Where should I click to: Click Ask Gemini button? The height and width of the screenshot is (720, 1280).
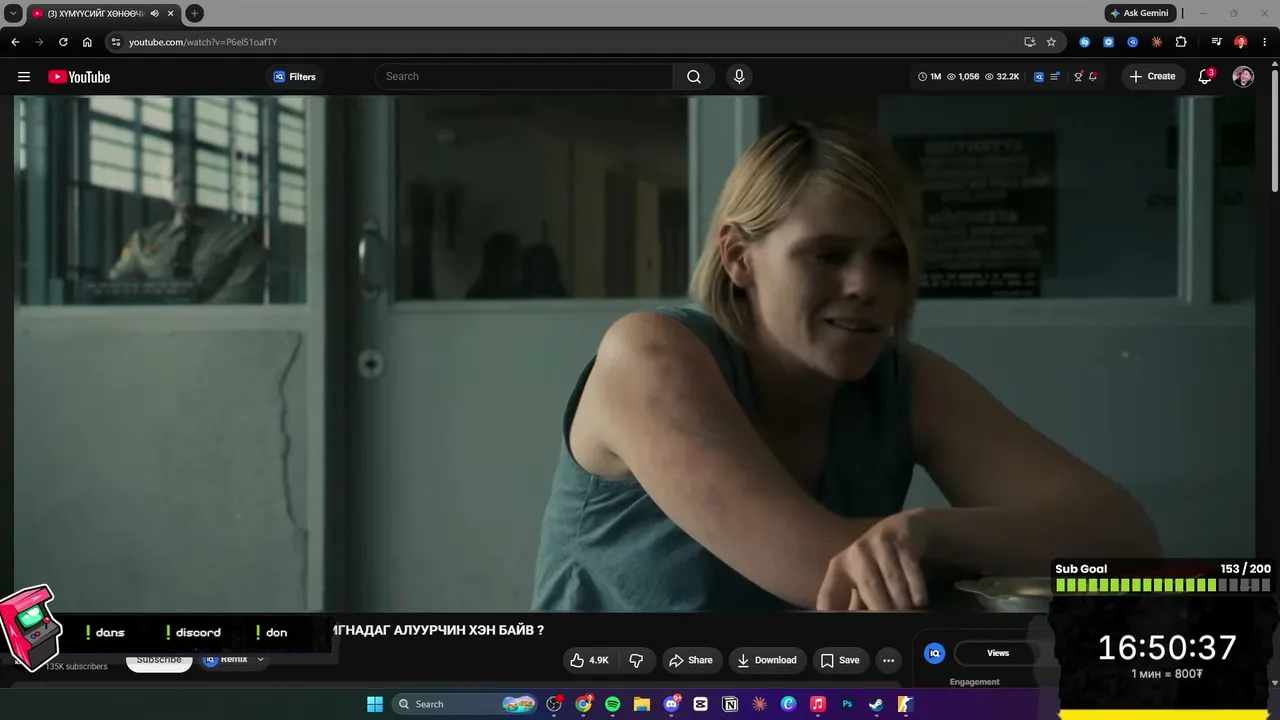click(1139, 13)
